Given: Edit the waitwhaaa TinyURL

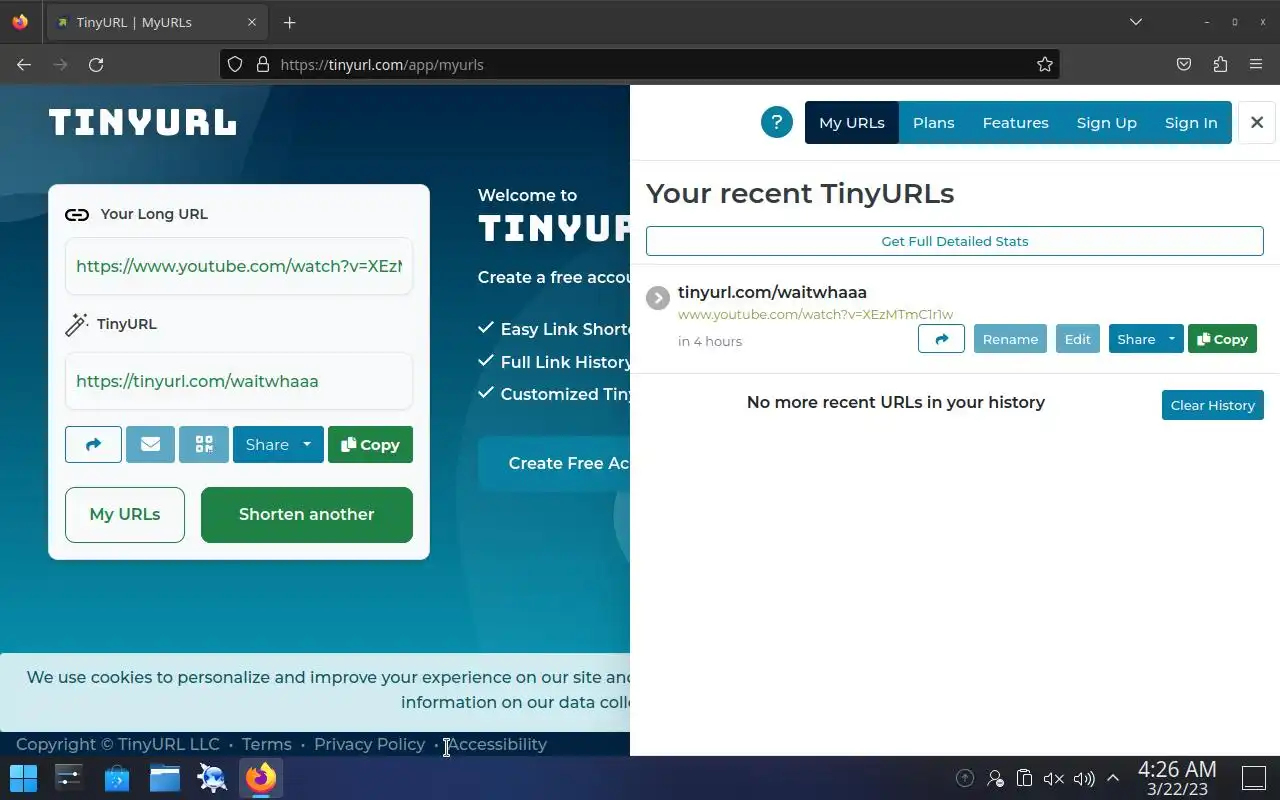Looking at the screenshot, I should pyautogui.click(x=1078, y=339).
